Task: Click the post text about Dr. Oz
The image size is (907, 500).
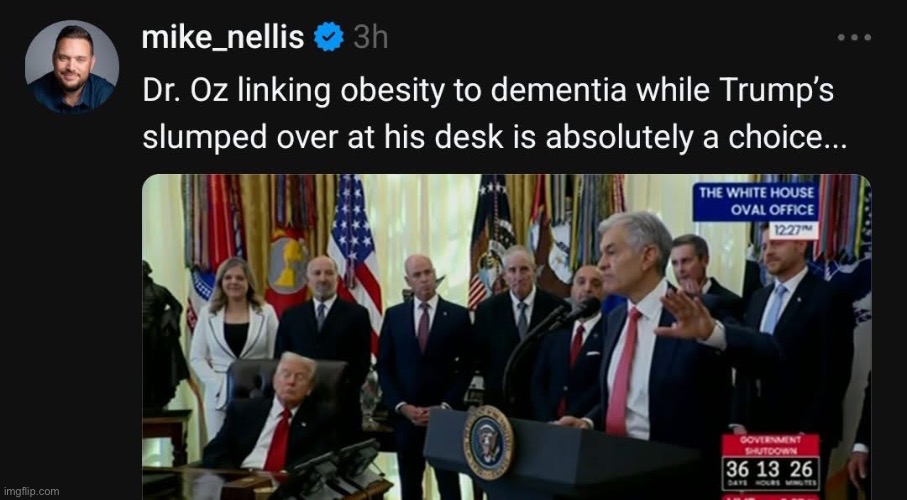Action: point(494,114)
